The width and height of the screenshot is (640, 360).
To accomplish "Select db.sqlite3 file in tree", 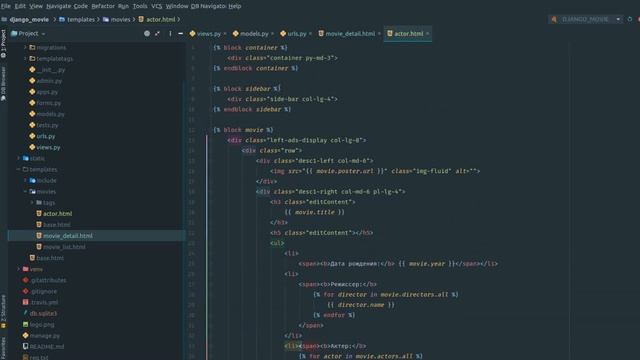I will 43,313.
